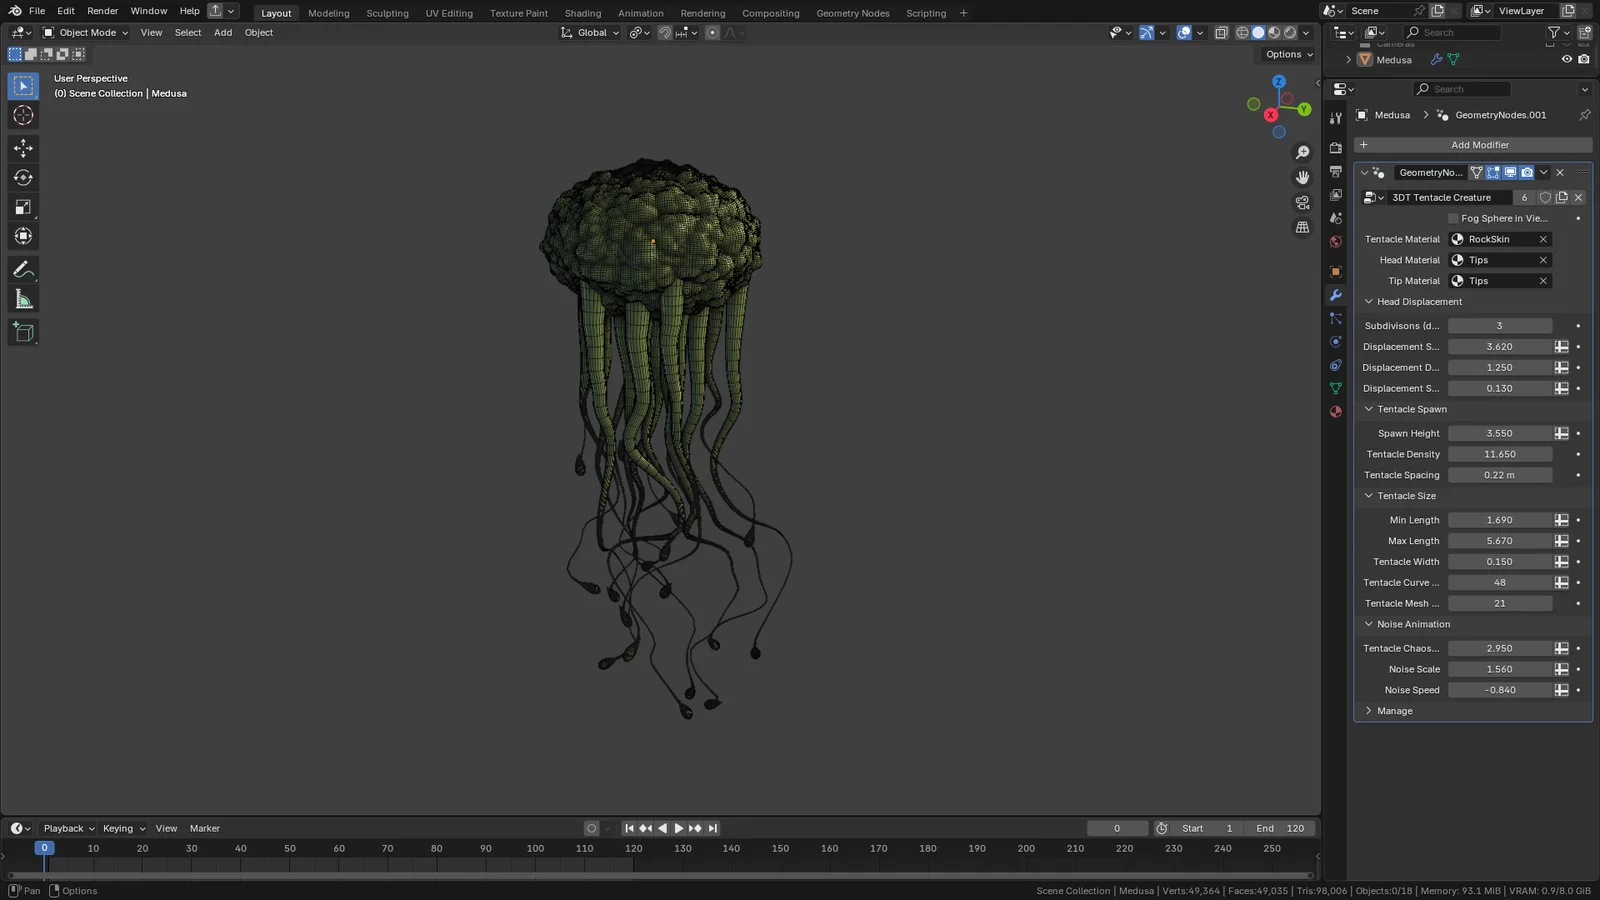Image resolution: width=1600 pixels, height=900 pixels.
Task: Open the Add Cube tool
Action: [23, 332]
